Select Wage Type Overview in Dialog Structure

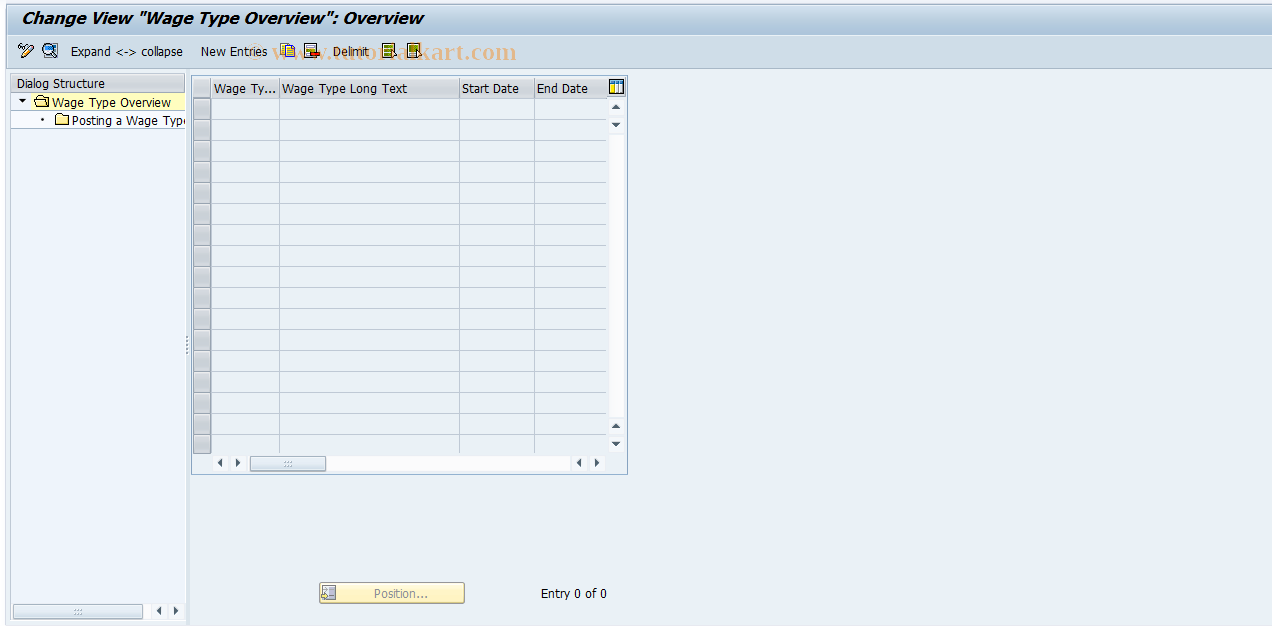[111, 102]
